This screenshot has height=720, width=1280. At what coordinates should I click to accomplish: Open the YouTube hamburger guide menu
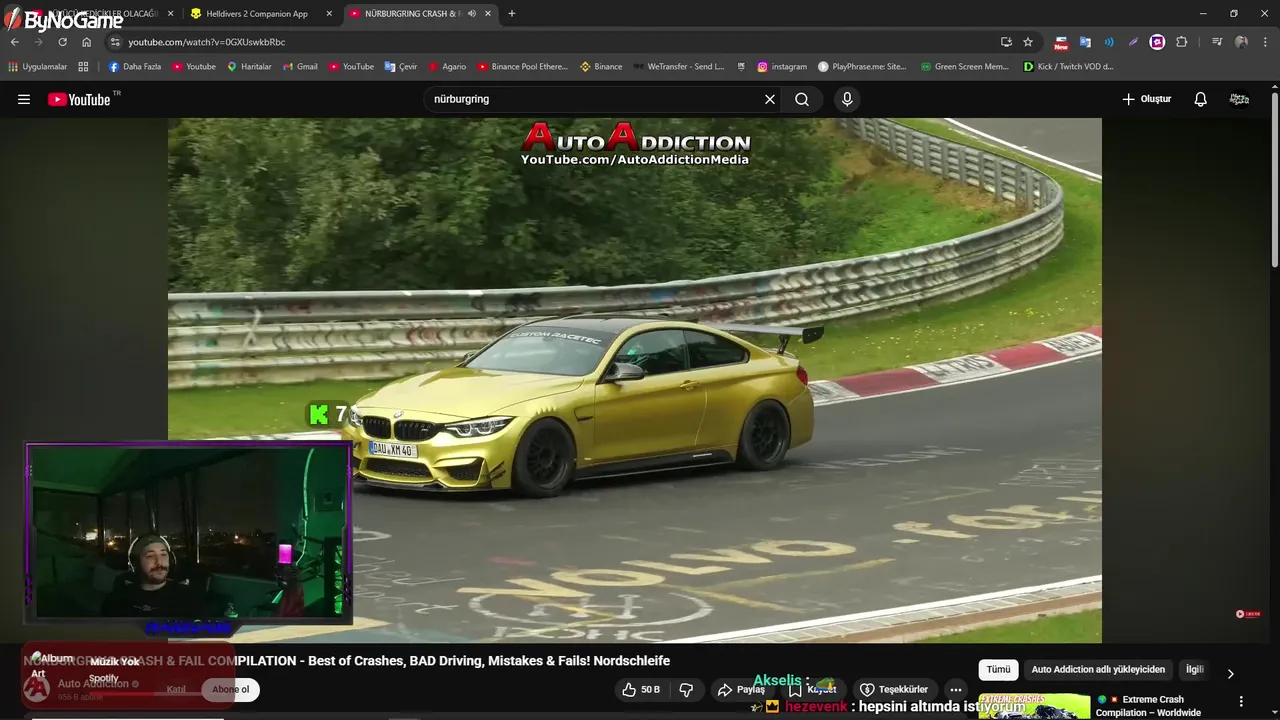point(24,99)
